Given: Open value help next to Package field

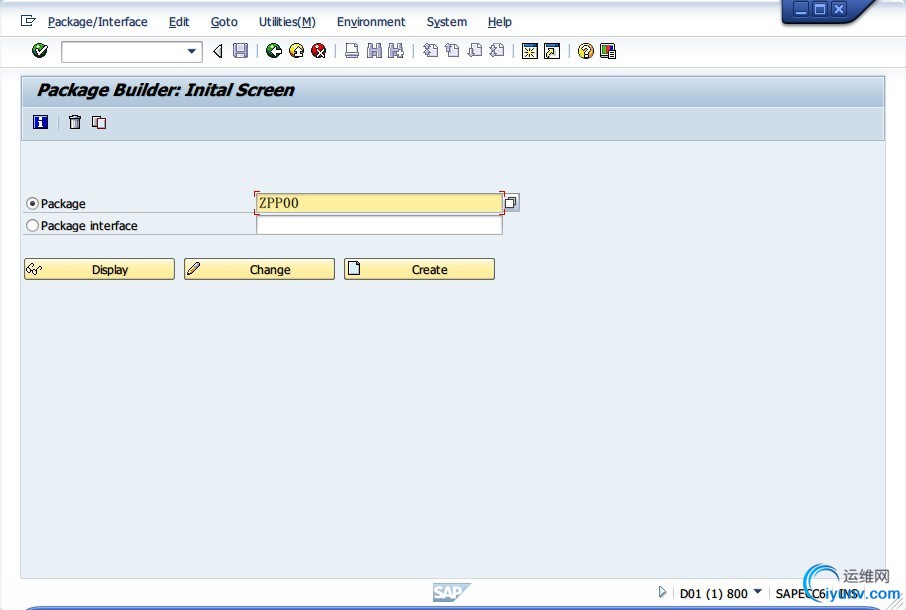Looking at the screenshot, I should pyautogui.click(x=511, y=202).
